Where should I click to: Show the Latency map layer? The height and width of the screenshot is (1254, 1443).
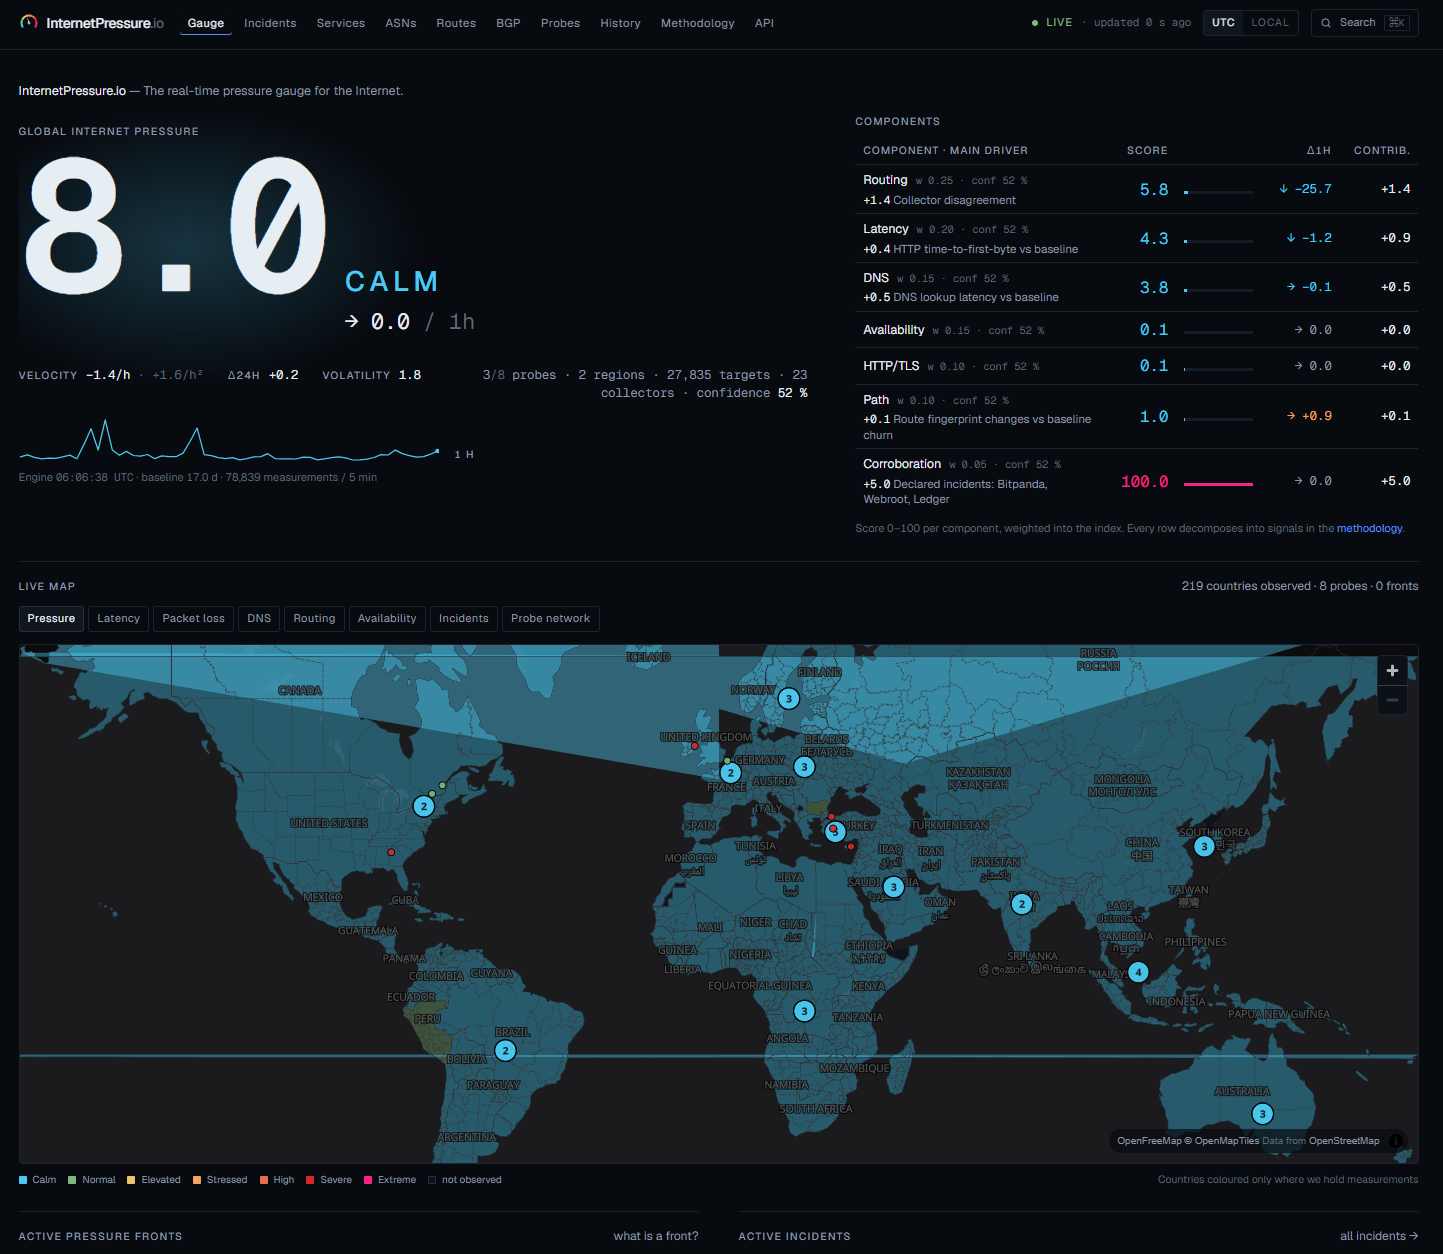[118, 619]
